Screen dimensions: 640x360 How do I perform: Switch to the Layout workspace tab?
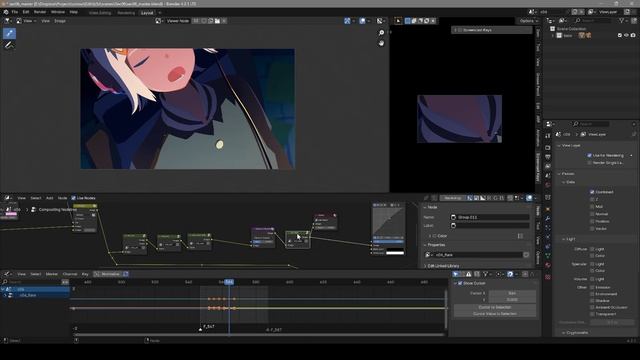pyautogui.click(x=147, y=13)
